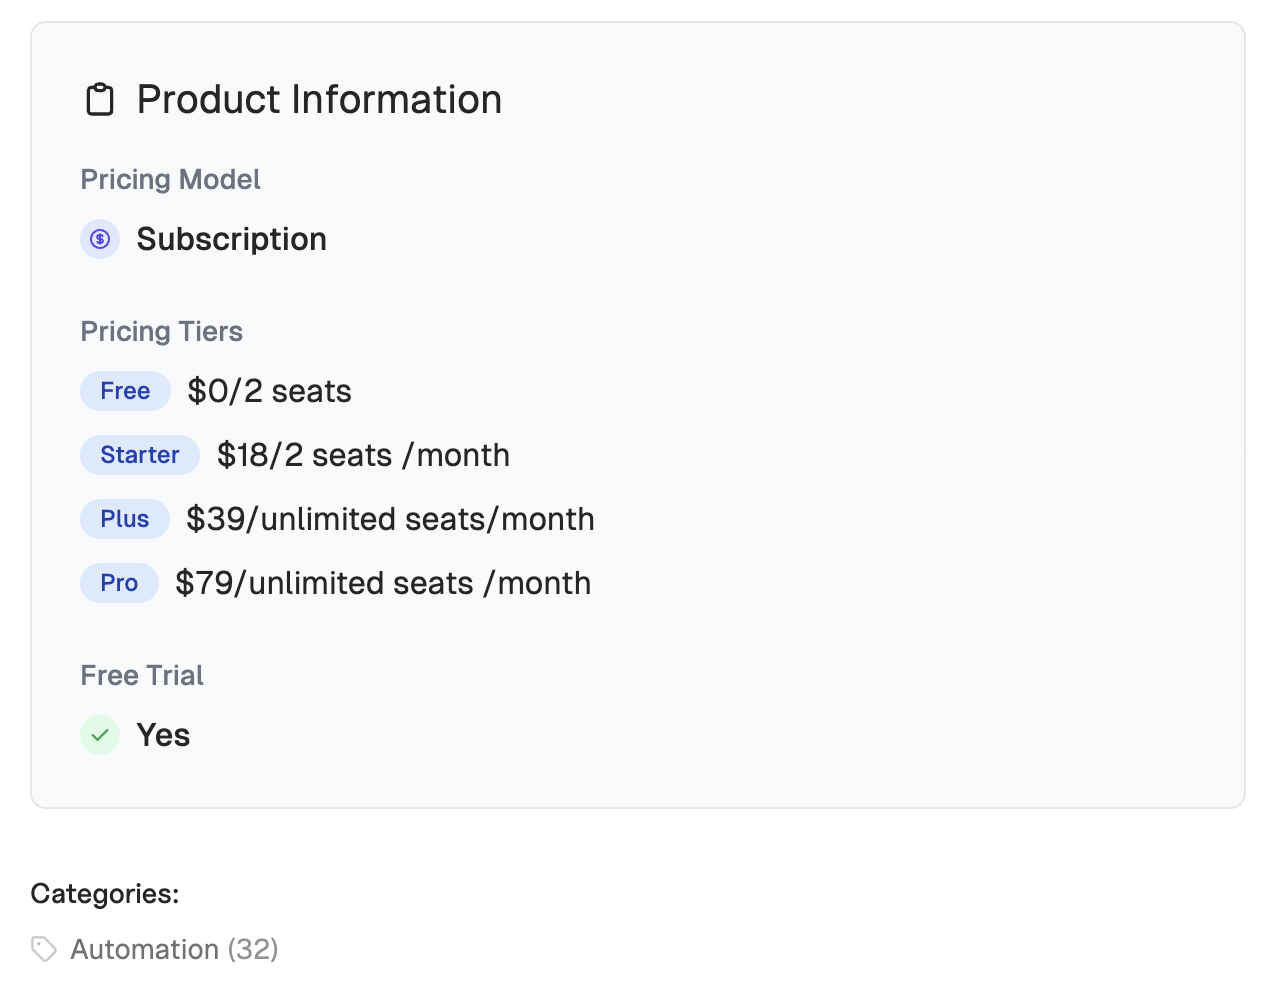Click the Subscription pricing model text
1282x1006 pixels.
tap(231, 239)
